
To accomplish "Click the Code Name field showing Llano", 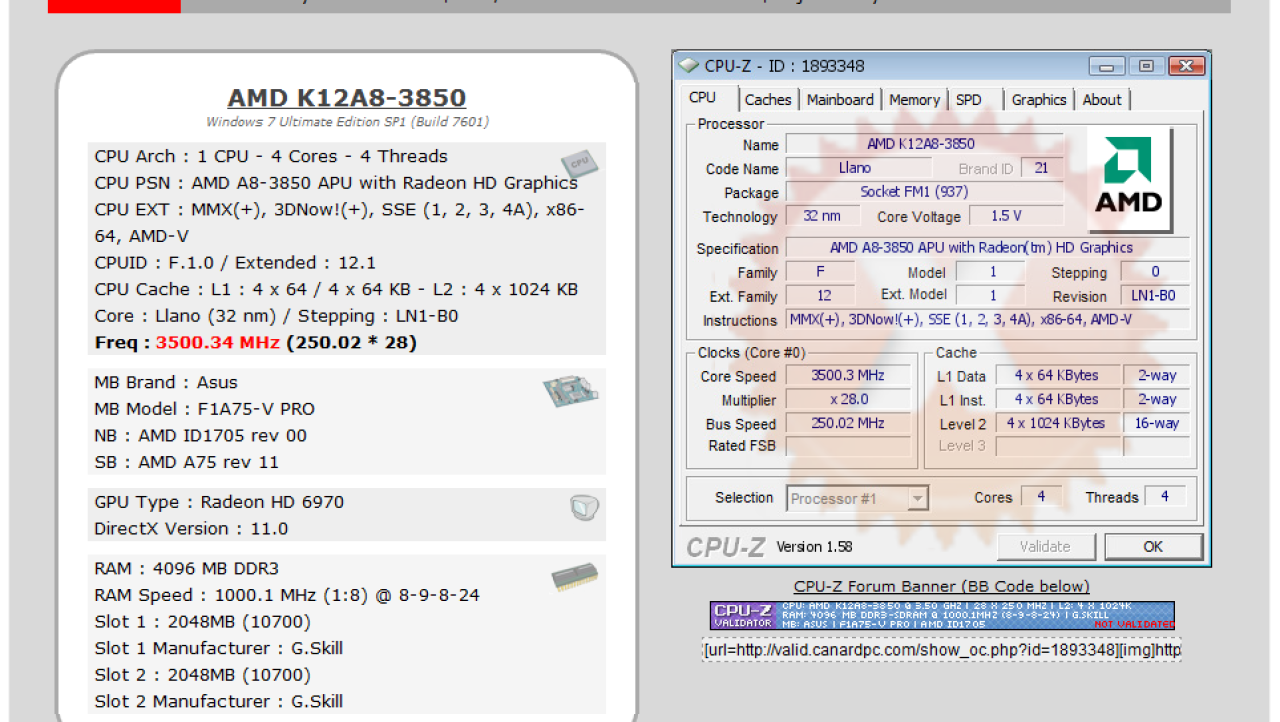I will coord(858,168).
